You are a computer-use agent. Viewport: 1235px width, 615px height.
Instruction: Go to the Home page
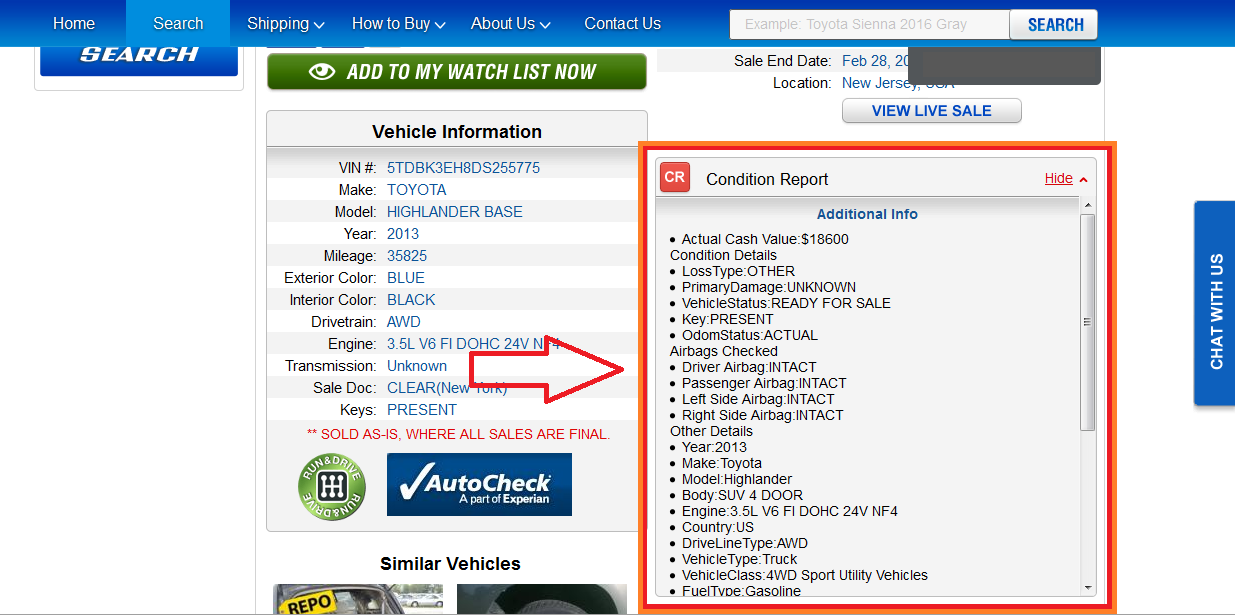(x=74, y=23)
